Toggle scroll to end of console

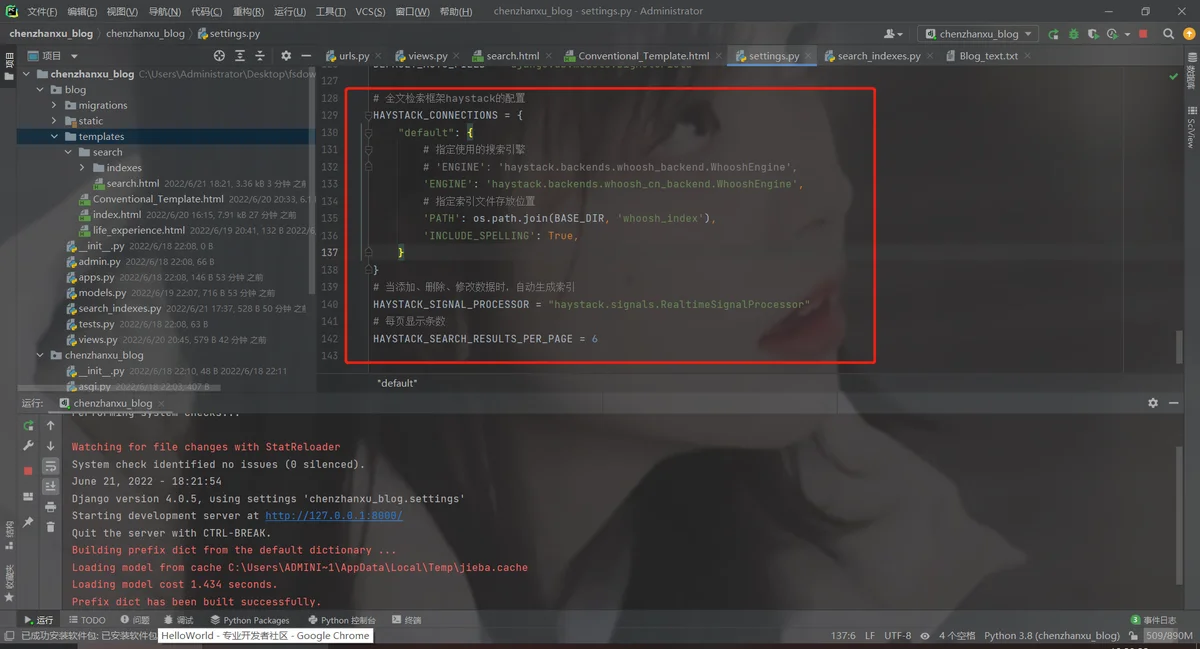[x=50, y=486]
